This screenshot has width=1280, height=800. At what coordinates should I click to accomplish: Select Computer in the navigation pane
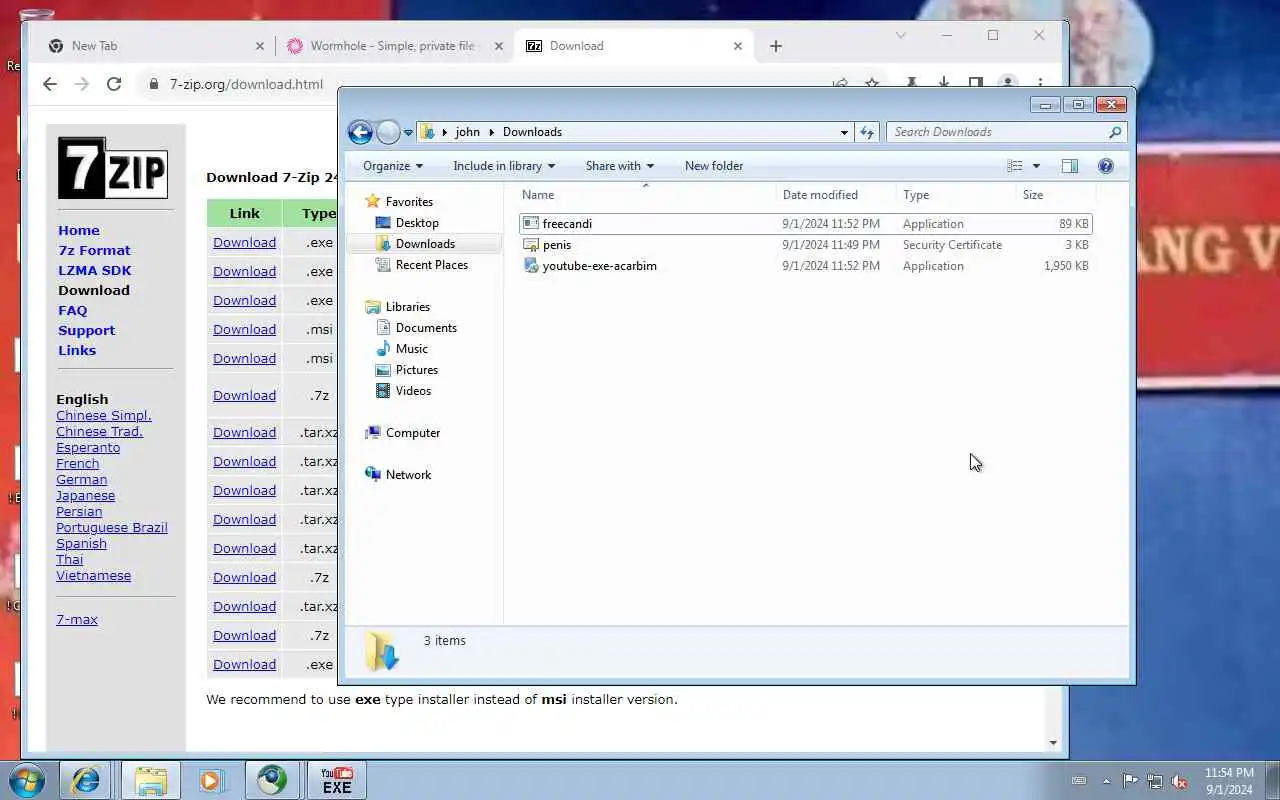point(412,433)
